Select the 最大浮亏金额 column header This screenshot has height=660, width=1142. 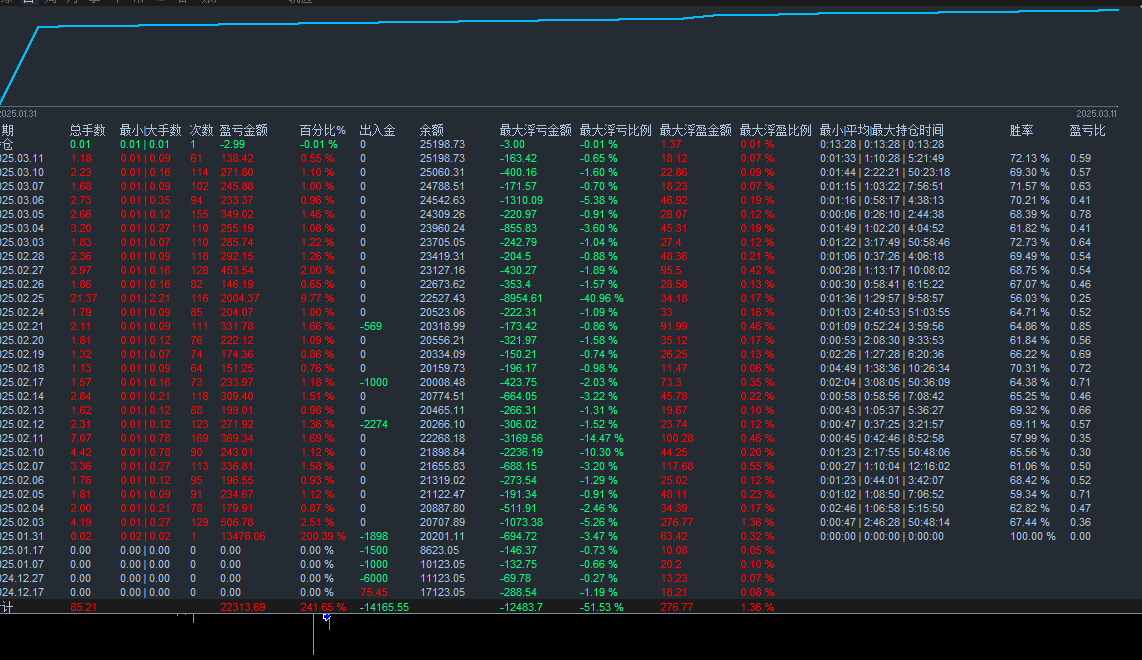pos(535,130)
